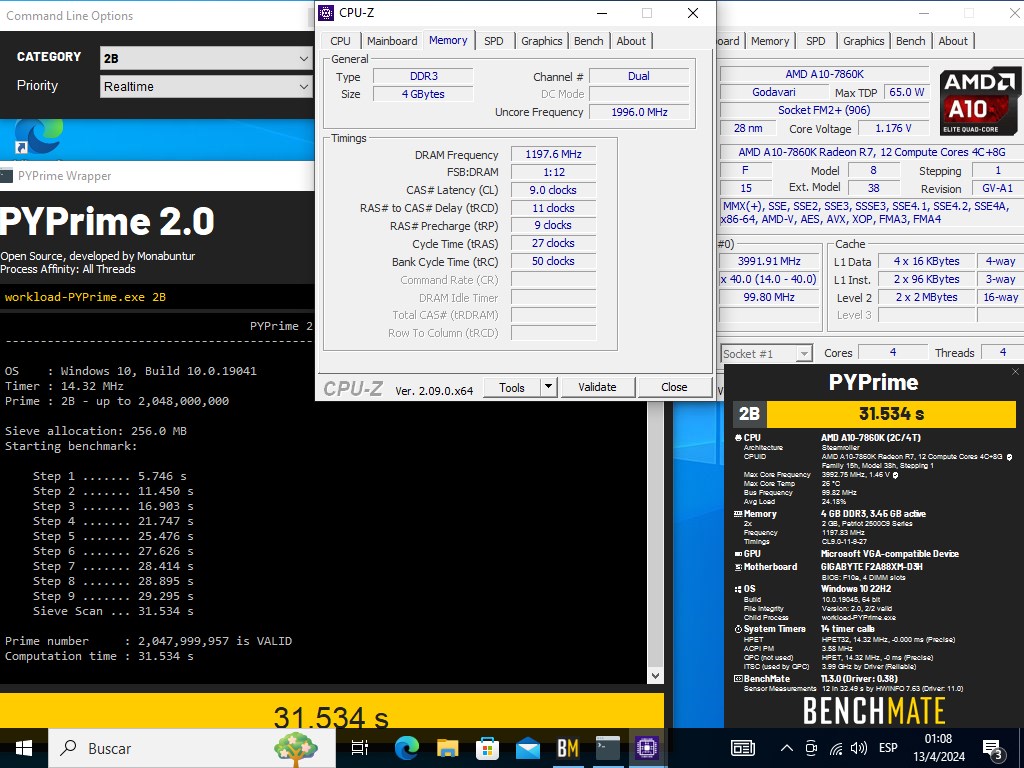Show hidden system tray icons
Screen dimensions: 1024x768
(x=787, y=748)
